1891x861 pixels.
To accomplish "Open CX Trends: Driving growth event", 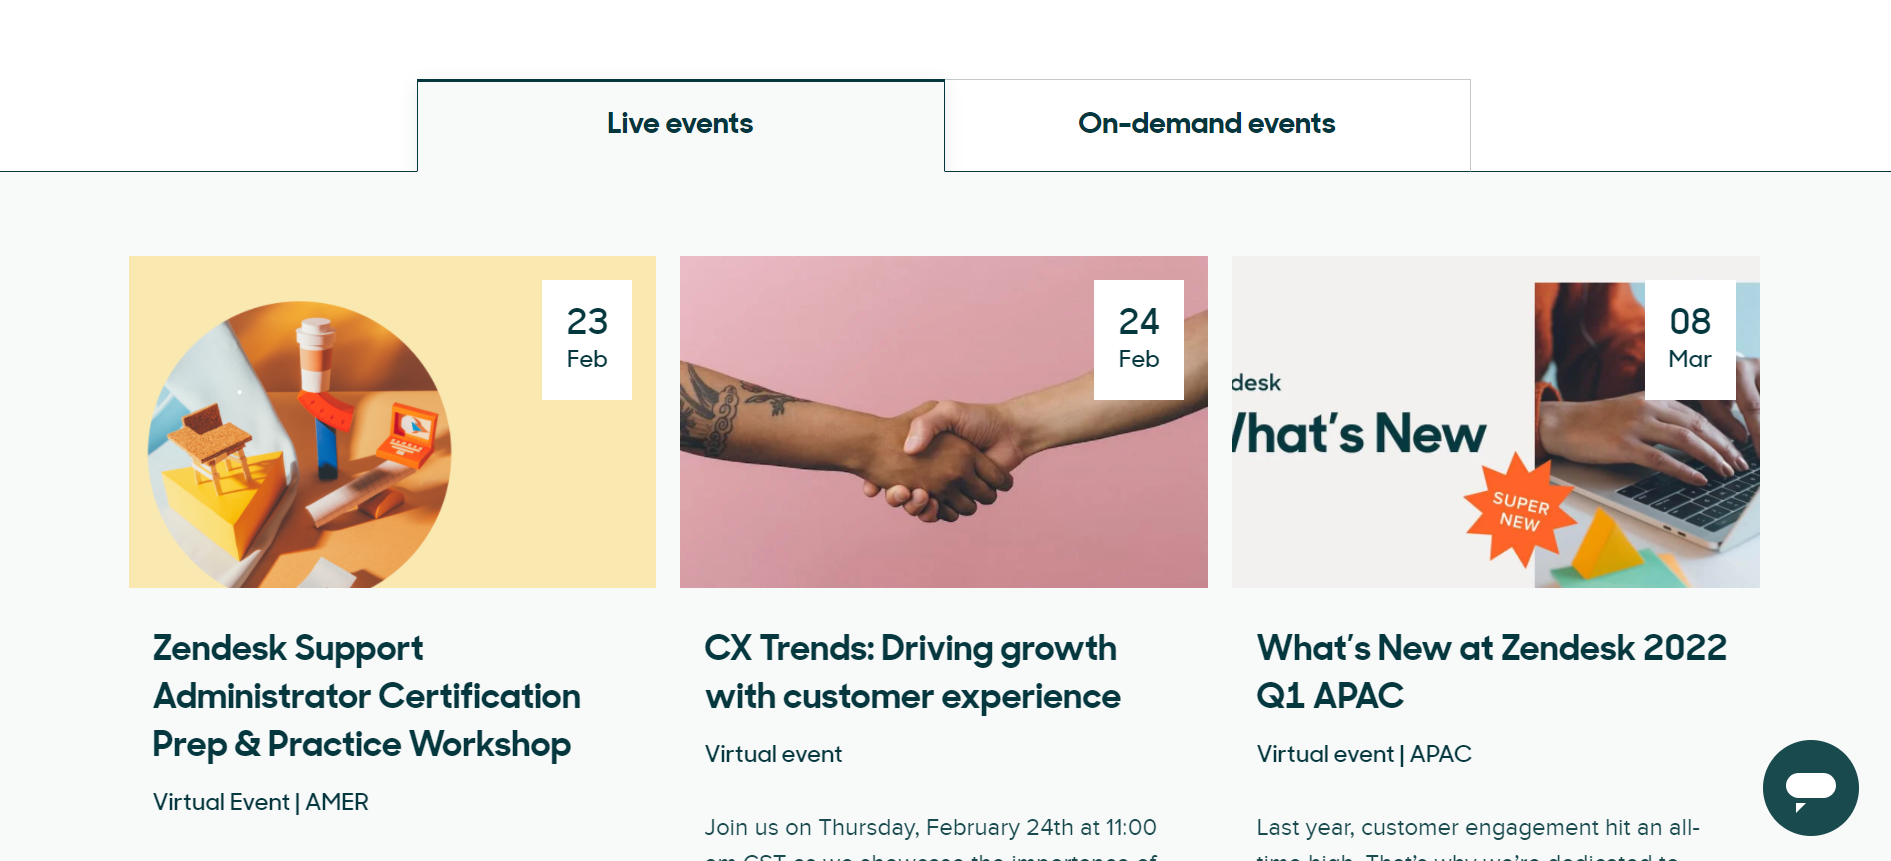I will (x=912, y=672).
